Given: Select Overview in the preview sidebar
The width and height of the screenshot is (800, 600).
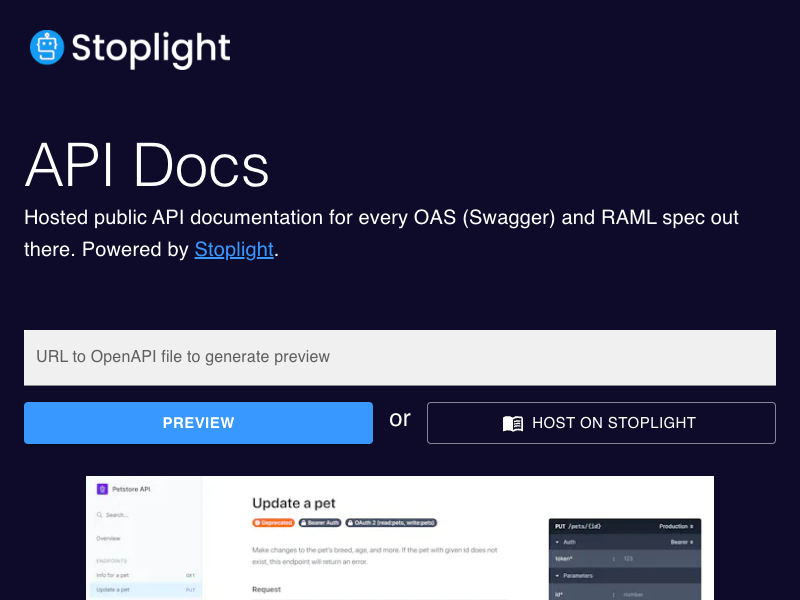Looking at the screenshot, I should point(108,538).
